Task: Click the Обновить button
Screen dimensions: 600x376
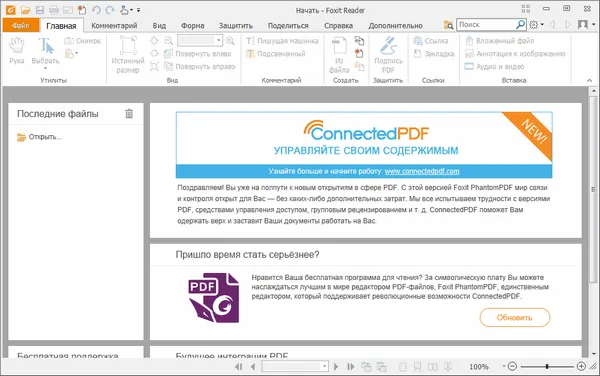Action: point(515,317)
